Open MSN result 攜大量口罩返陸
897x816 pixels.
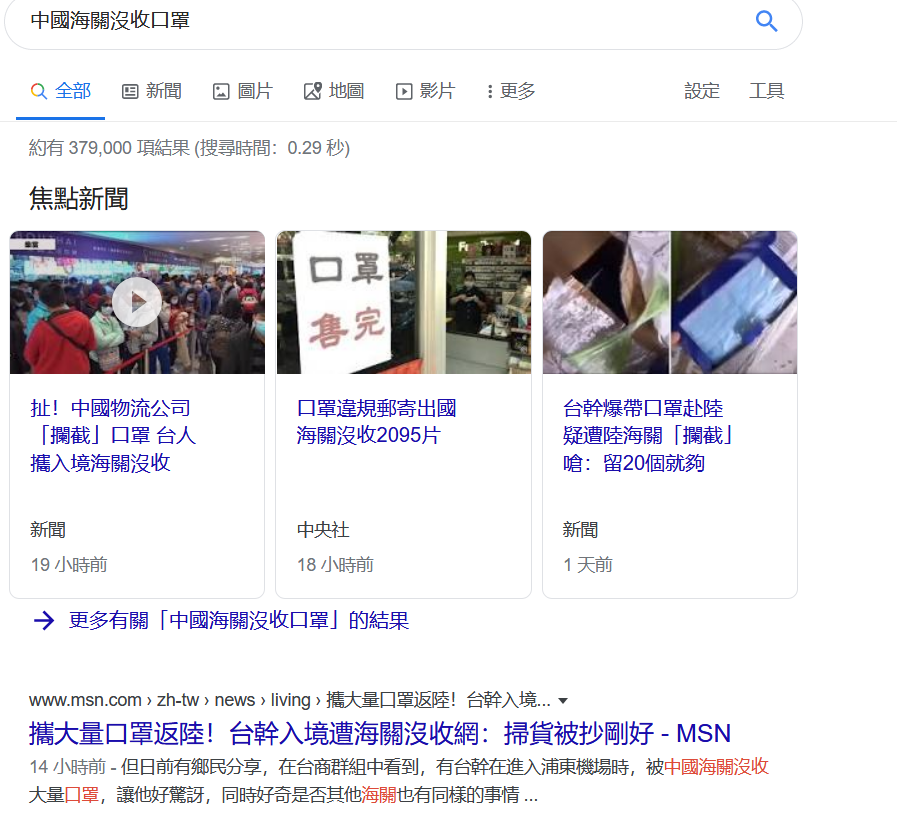[x=380, y=734]
